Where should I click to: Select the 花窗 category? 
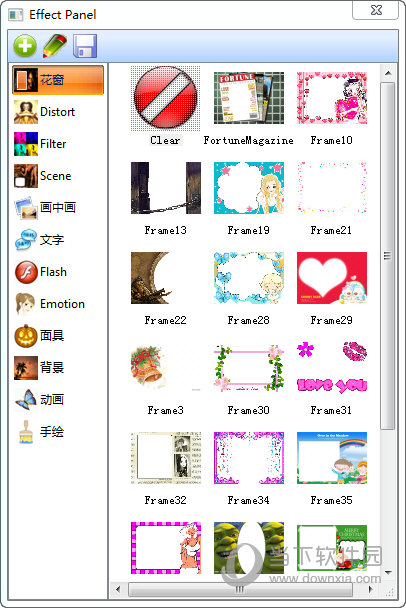pos(58,79)
